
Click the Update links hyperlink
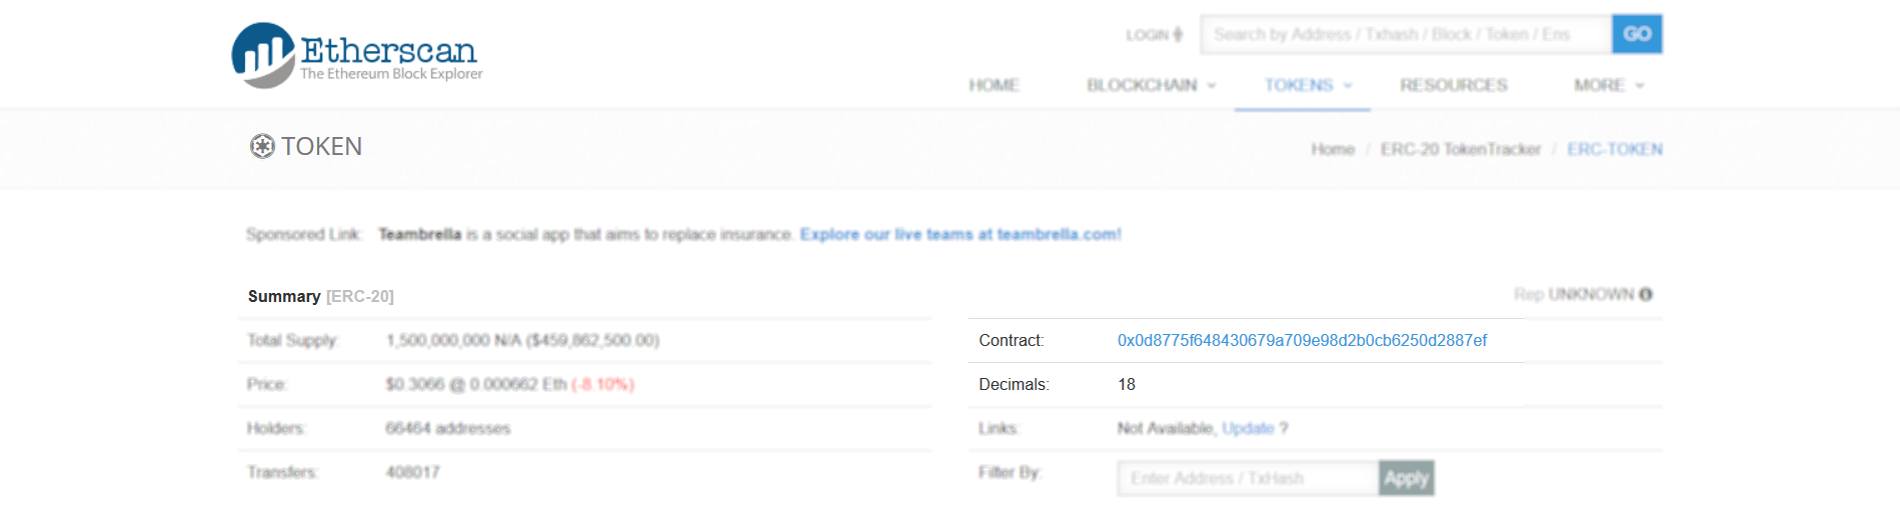(1247, 429)
